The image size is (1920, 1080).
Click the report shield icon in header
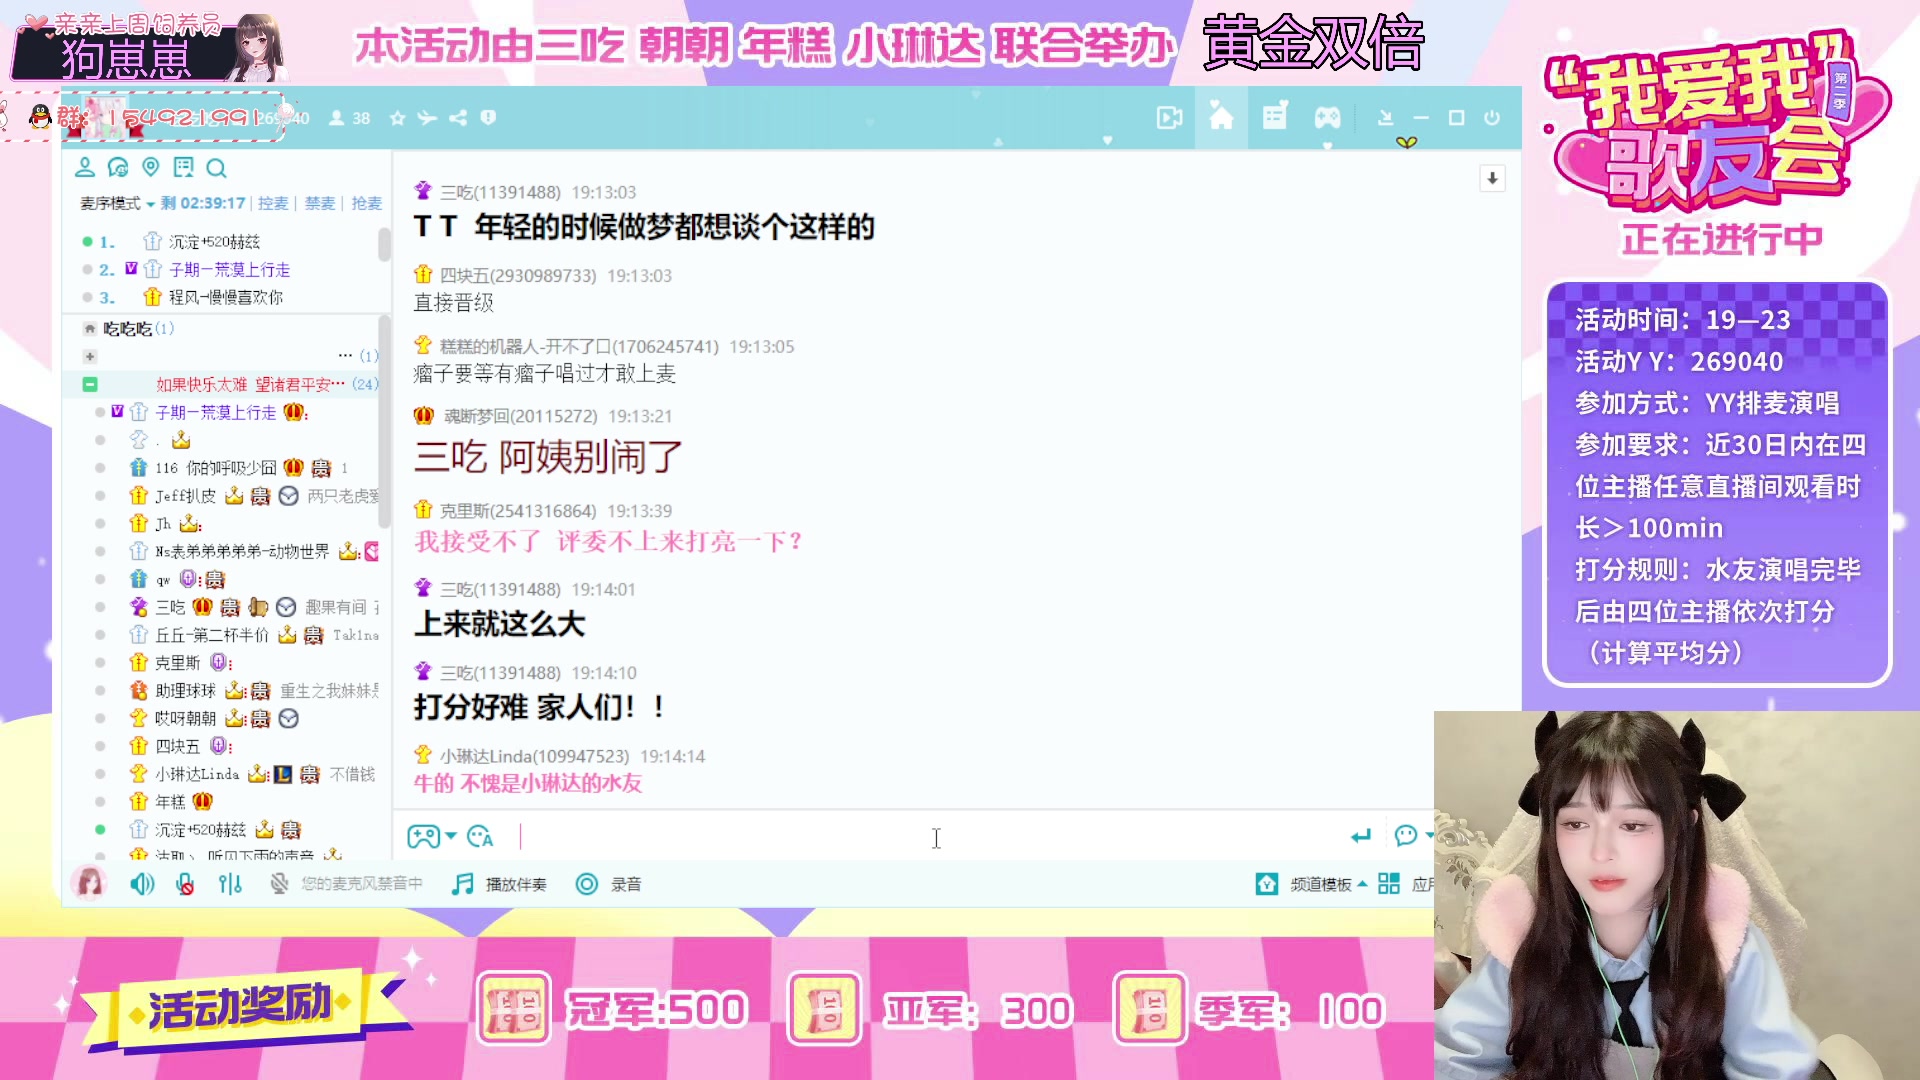tap(488, 118)
